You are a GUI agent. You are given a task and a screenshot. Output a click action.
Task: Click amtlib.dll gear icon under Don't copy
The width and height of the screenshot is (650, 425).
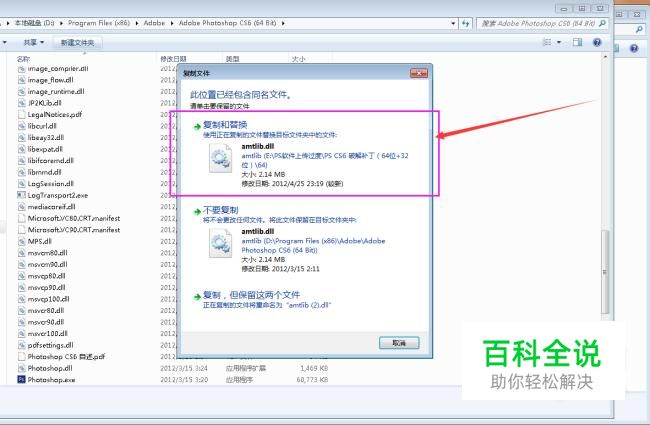(x=220, y=243)
